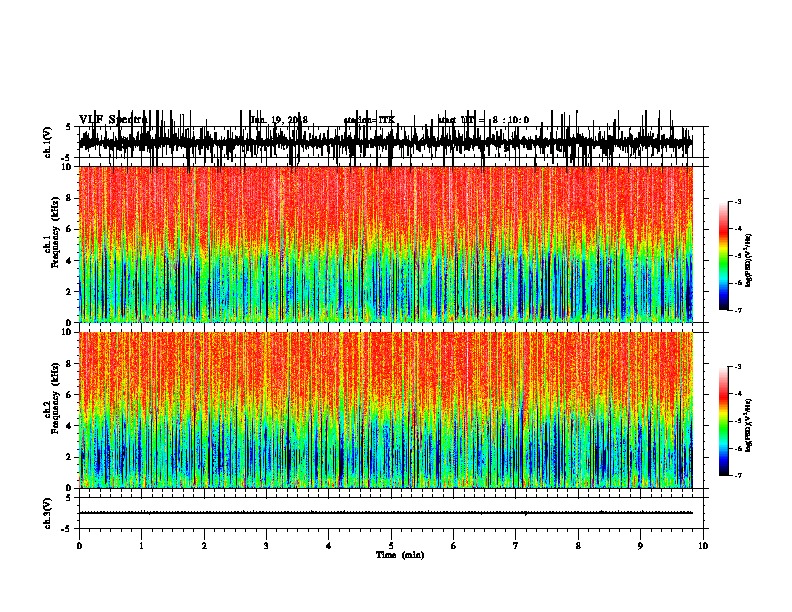Click the ch.1 frequency tick label "2"
Image resolution: width=792 pixels, height=612 pixels.
70,292
